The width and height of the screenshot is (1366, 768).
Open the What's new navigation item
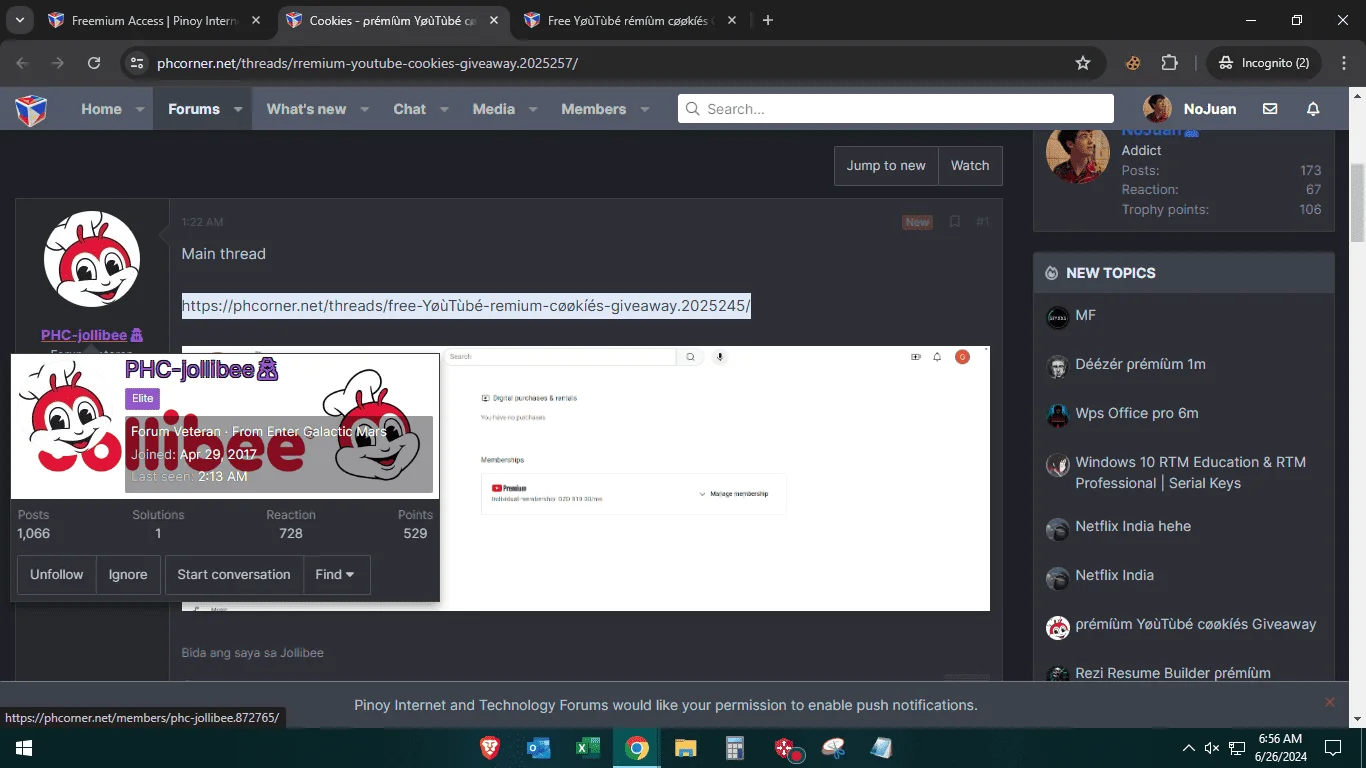click(x=306, y=109)
